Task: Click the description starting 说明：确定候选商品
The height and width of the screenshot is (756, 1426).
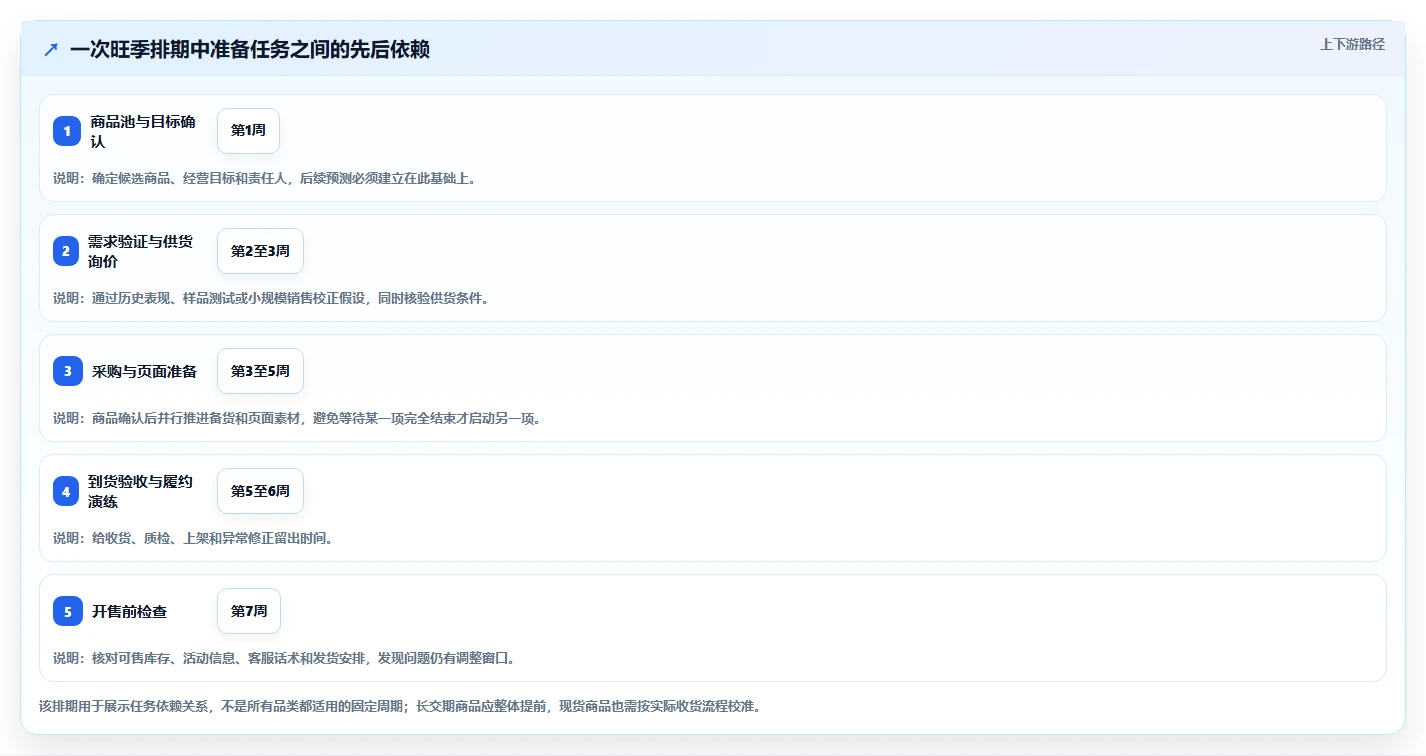Action: click(265, 178)
